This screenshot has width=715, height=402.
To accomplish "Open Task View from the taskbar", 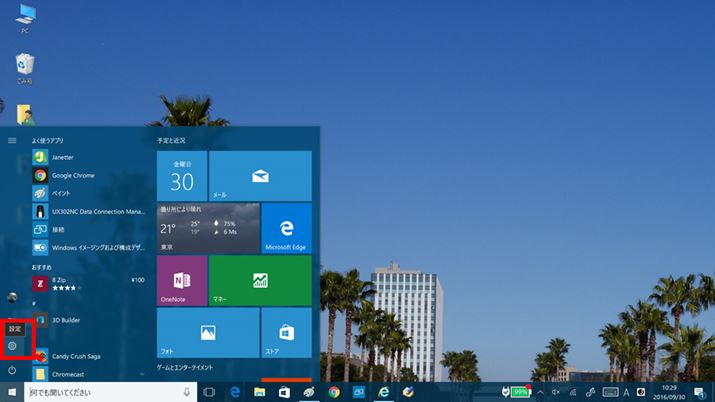I will coord(209,392).
